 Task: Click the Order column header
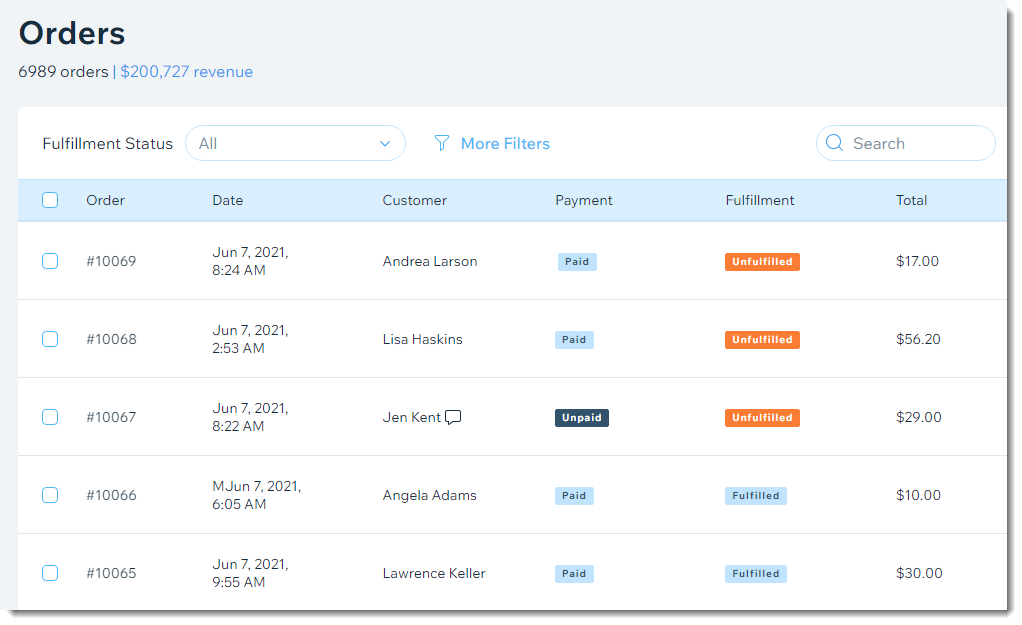106,200
